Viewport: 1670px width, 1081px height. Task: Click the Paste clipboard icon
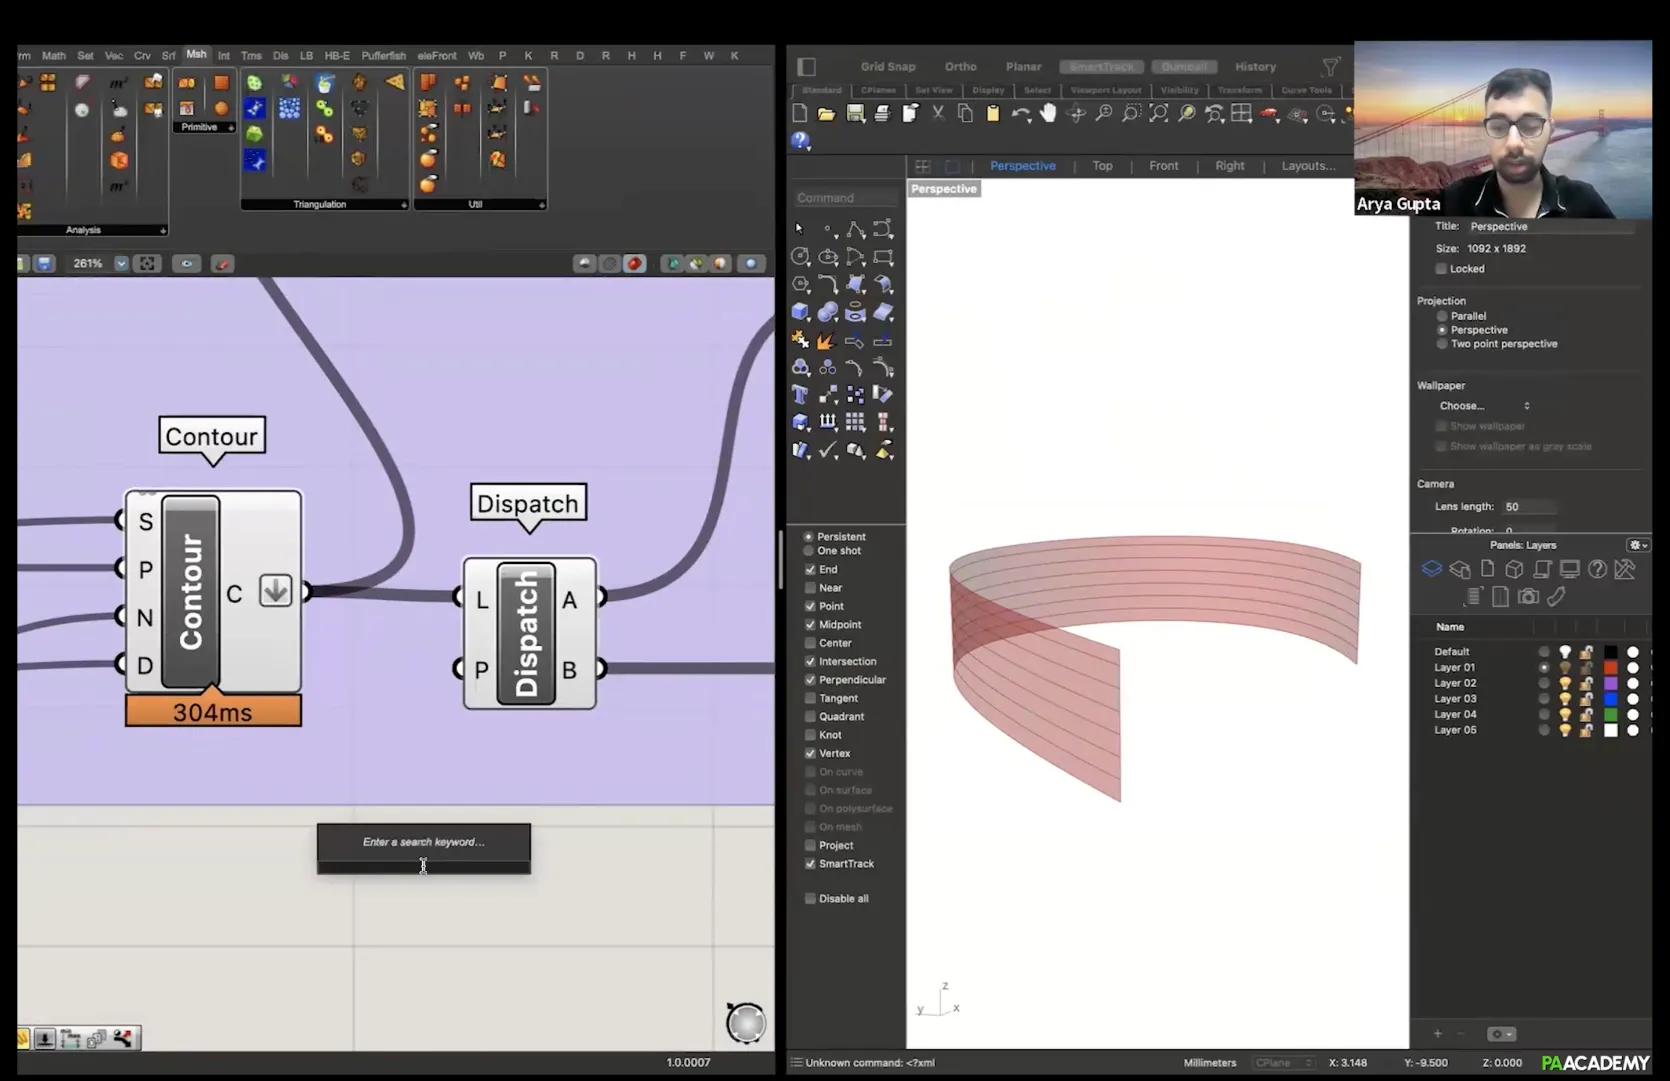coord(992,114)
